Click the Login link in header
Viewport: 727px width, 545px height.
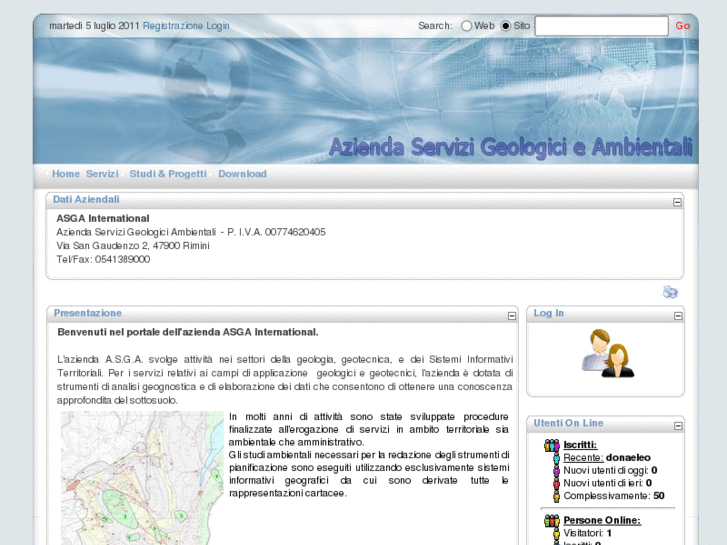[218, 26]
